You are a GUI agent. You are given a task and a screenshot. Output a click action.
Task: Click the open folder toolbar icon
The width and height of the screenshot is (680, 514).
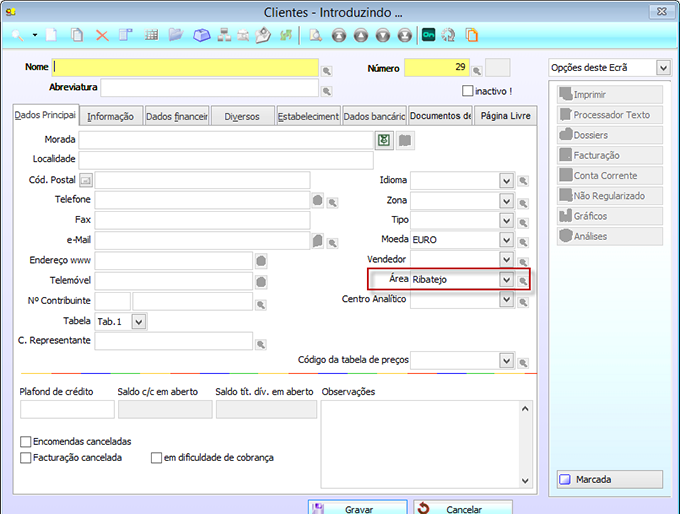pyautogui.click(x=176, y=34)
